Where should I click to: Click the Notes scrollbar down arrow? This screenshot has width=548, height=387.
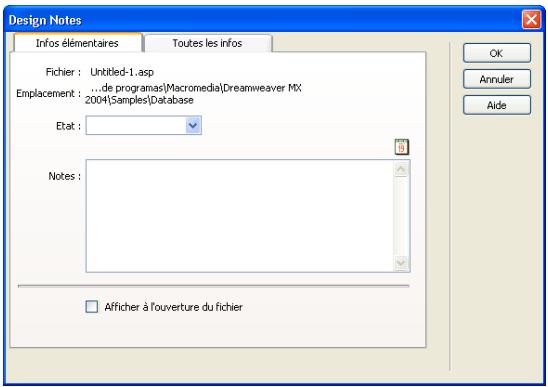(x=401, y=263)
